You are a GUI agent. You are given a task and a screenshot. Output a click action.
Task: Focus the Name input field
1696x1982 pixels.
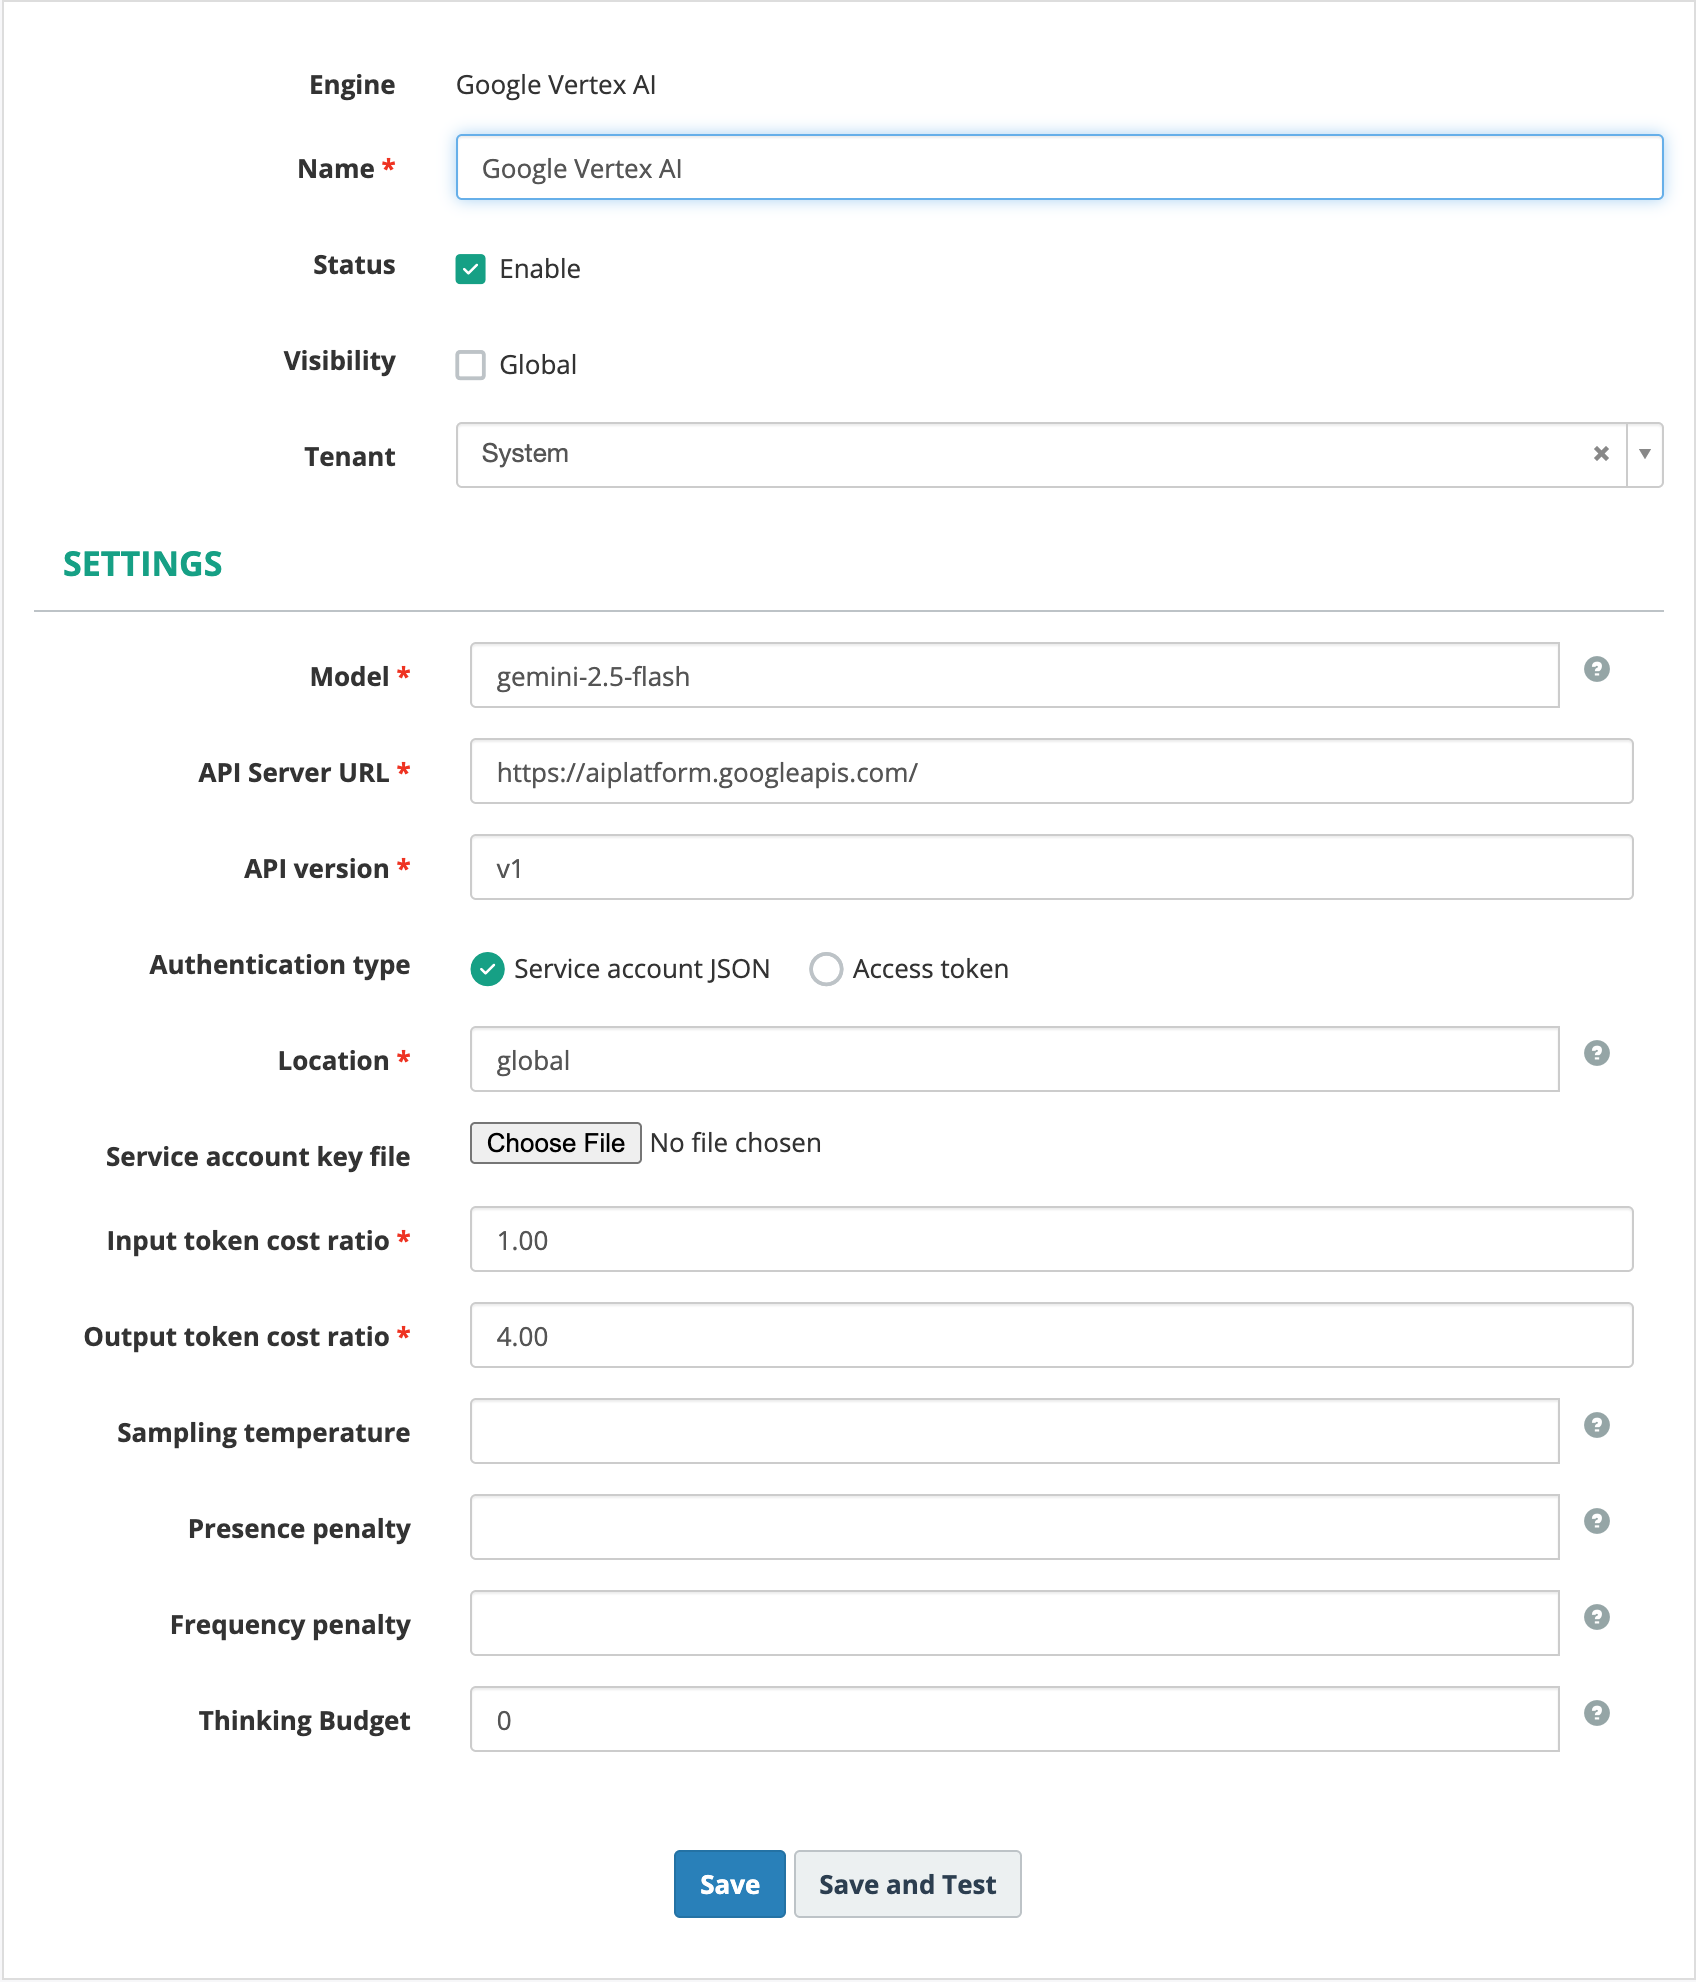(1060, 168)
